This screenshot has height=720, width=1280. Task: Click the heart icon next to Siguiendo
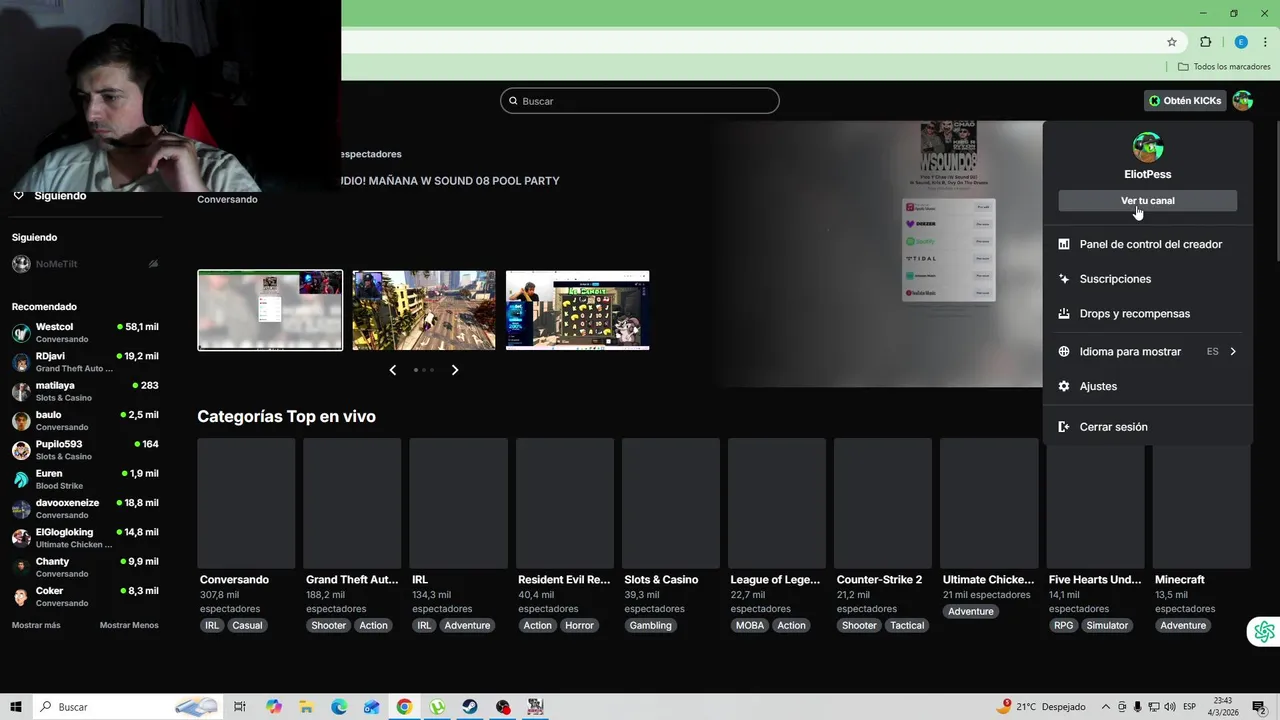18,196
